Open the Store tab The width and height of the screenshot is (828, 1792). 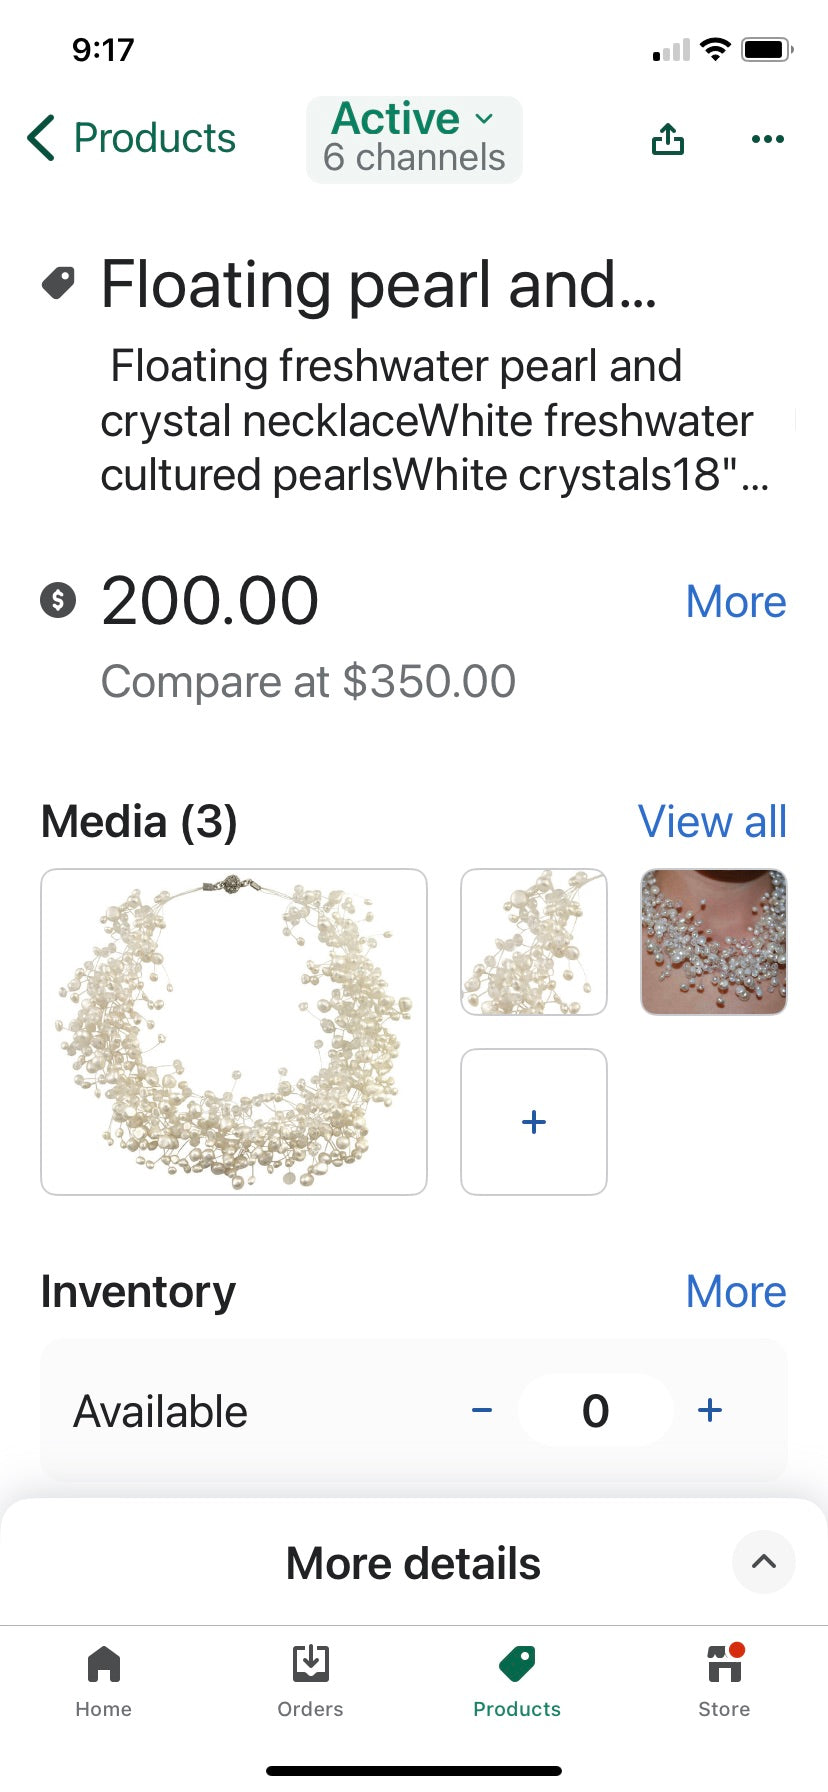click(x=724, y=1682)
